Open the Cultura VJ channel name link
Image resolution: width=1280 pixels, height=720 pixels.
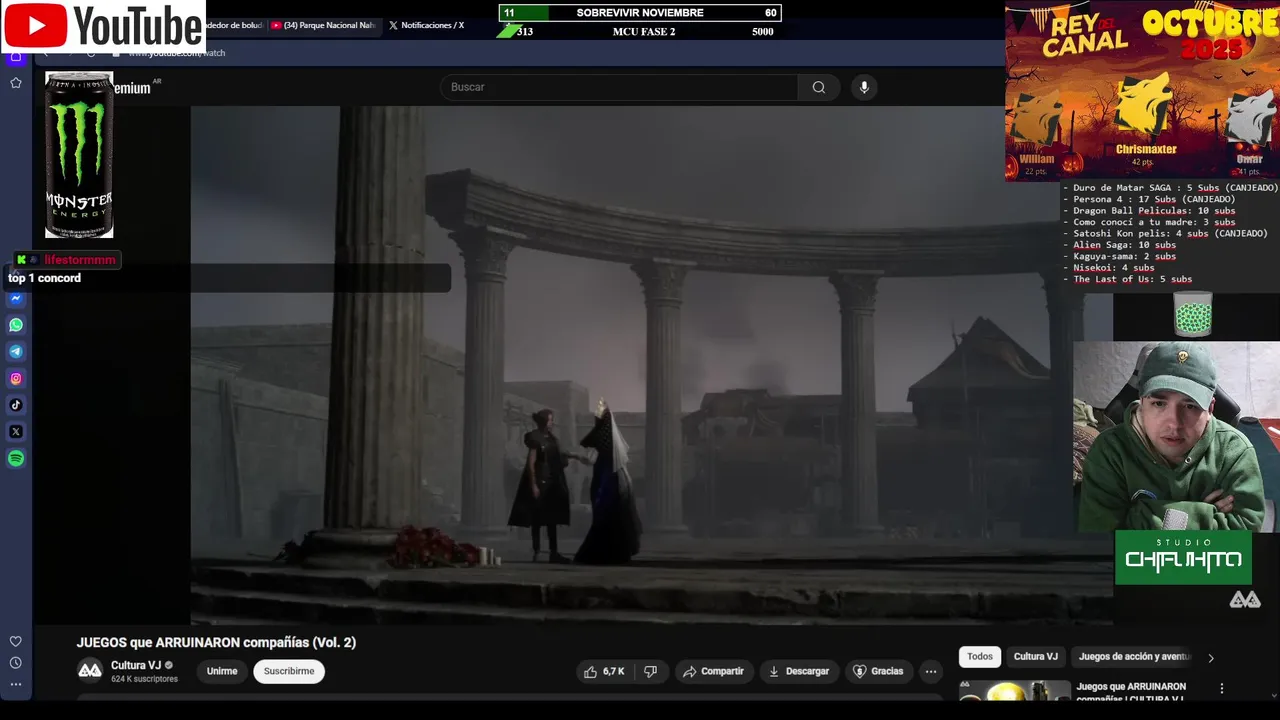click(x=136, y=665)
